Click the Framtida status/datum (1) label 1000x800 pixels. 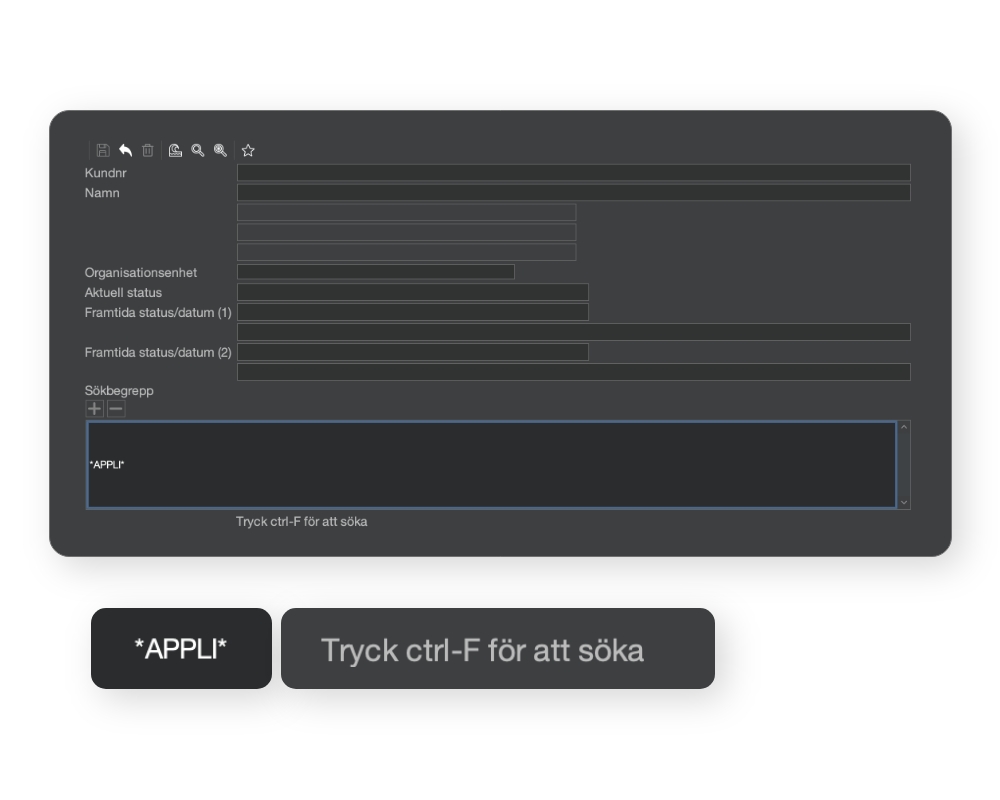[x=158, y=313]
